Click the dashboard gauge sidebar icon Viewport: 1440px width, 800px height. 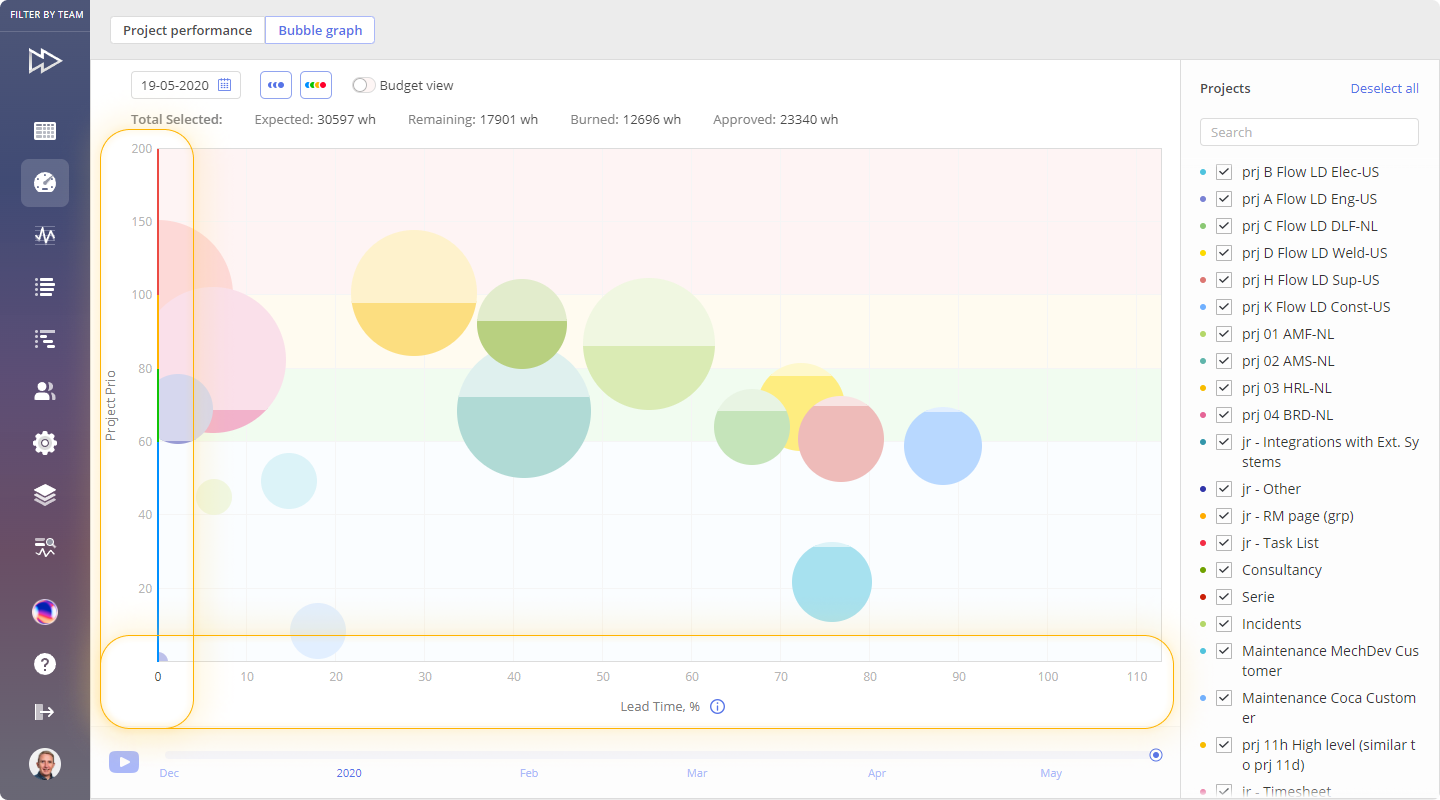pyautogui.click(x=45, y=183)
